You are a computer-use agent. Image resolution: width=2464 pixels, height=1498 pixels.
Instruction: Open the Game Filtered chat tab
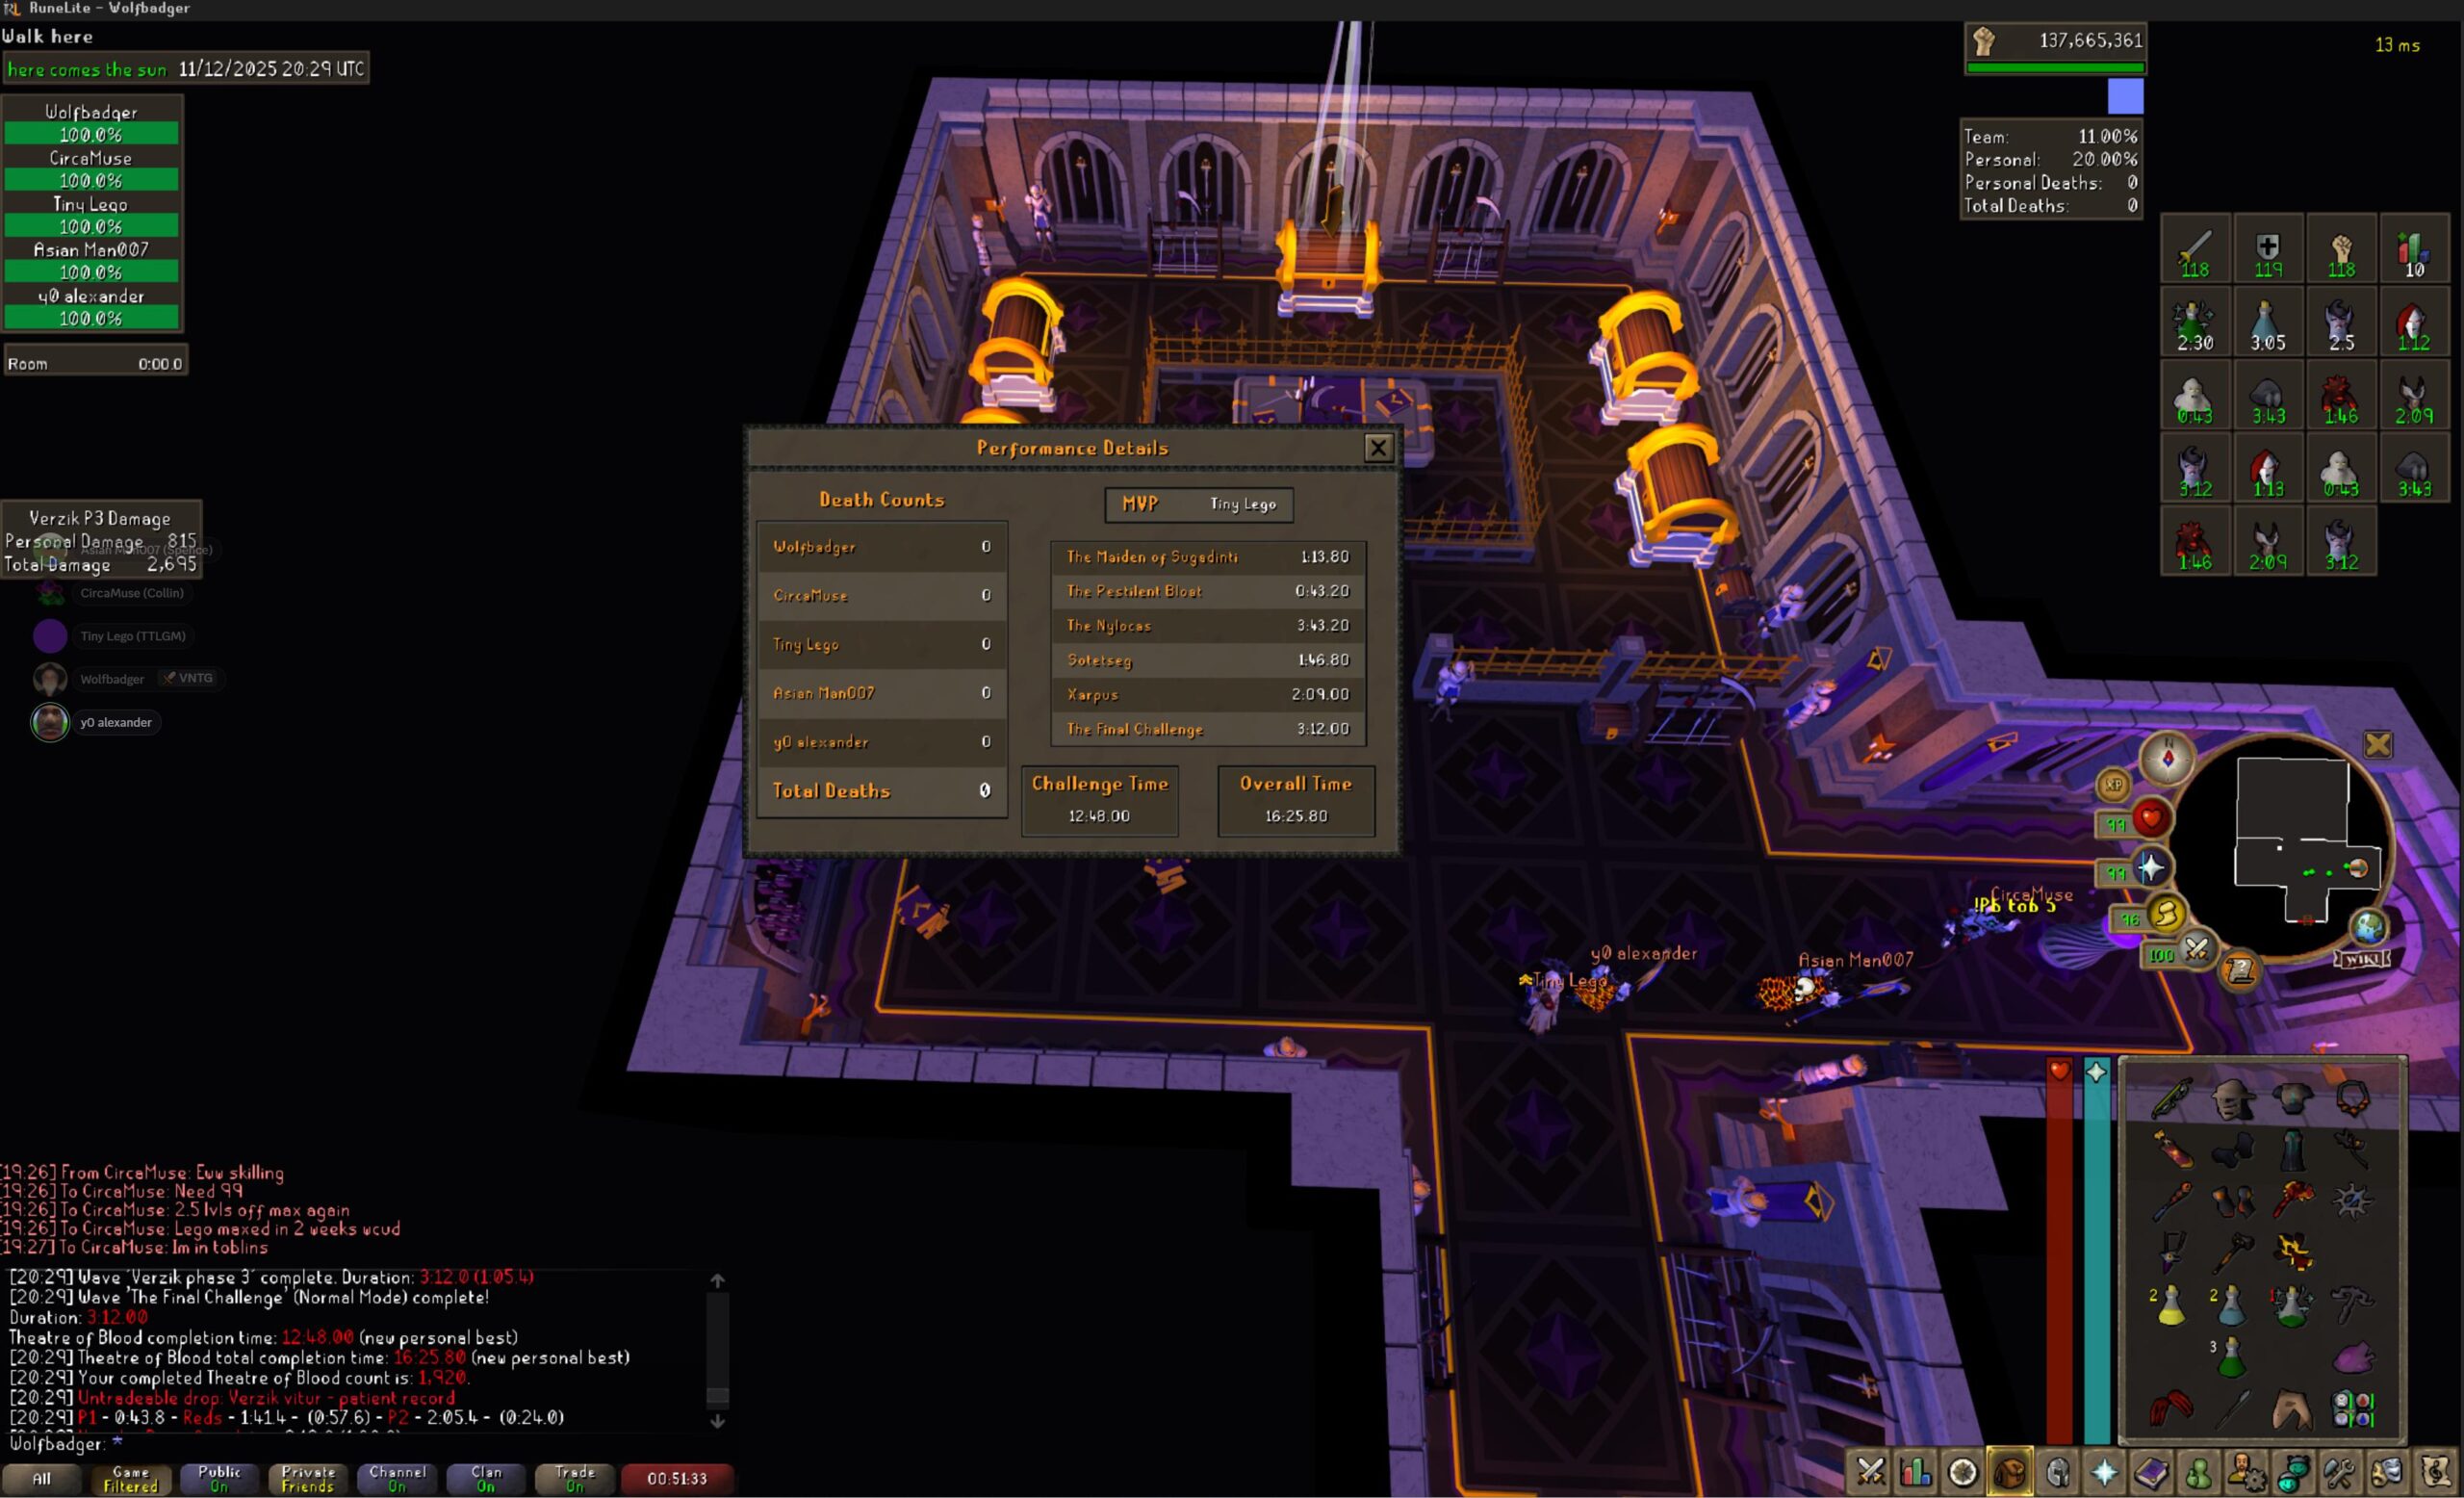point(131,1479)
